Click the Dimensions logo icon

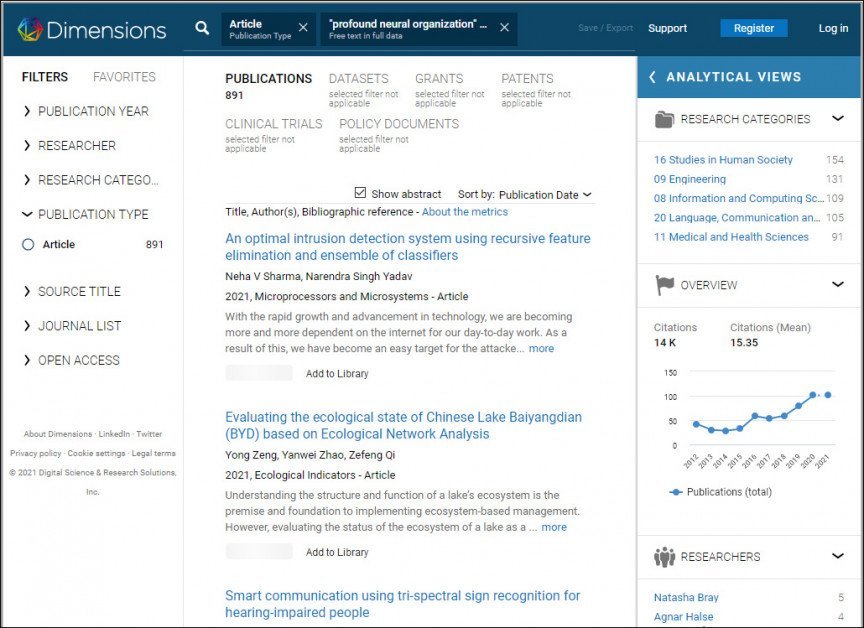pyautogui.click(x=29, y=29)
